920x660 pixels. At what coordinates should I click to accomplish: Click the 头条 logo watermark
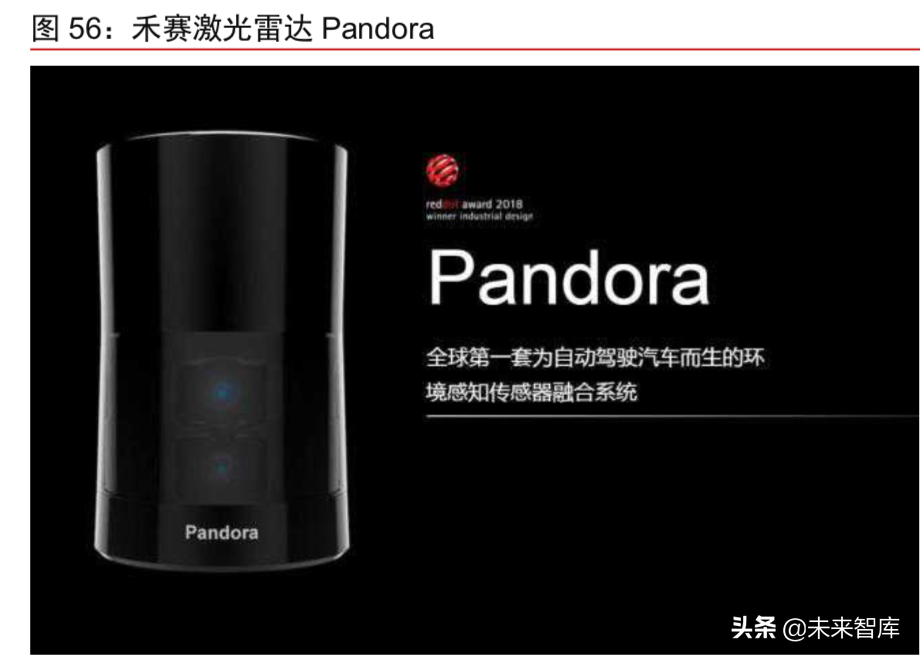tap(754, 628)
